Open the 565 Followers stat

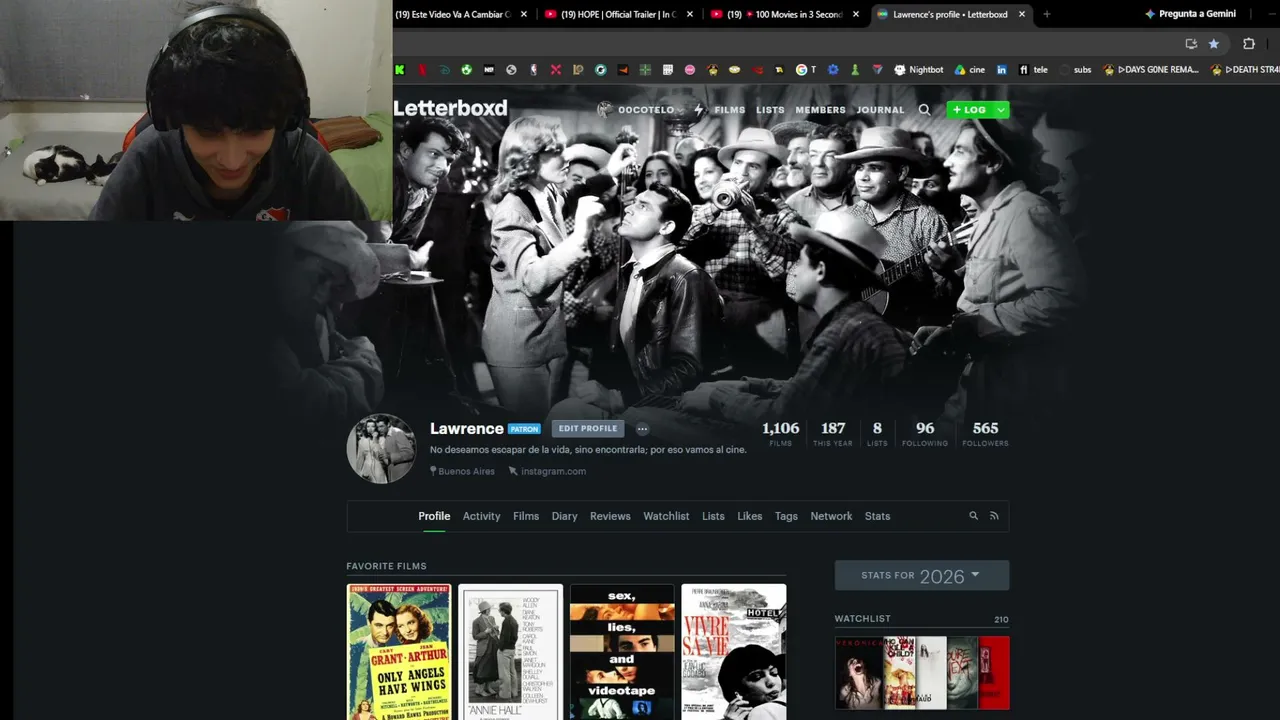(985, 434)
